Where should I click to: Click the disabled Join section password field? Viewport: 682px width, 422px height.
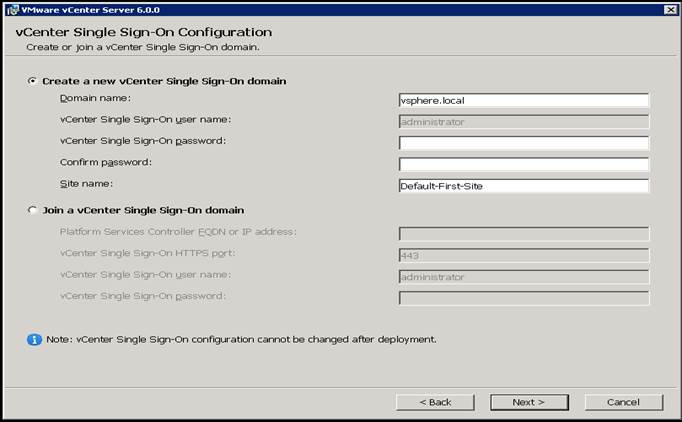[x=524, y=298]
